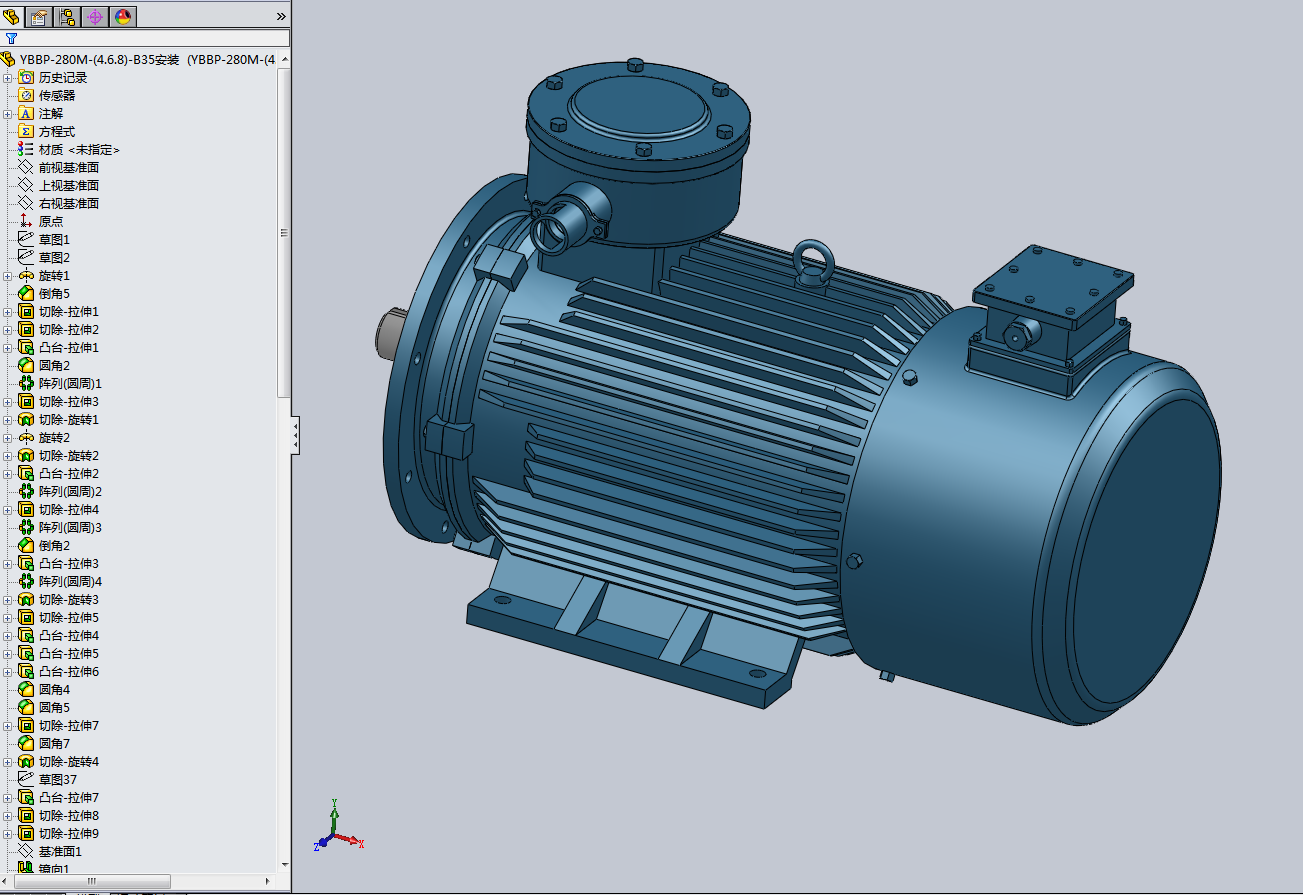Open the PropertyManager tab
Image resolution: width=1303 pixels, height=895 pixels.
40,16
